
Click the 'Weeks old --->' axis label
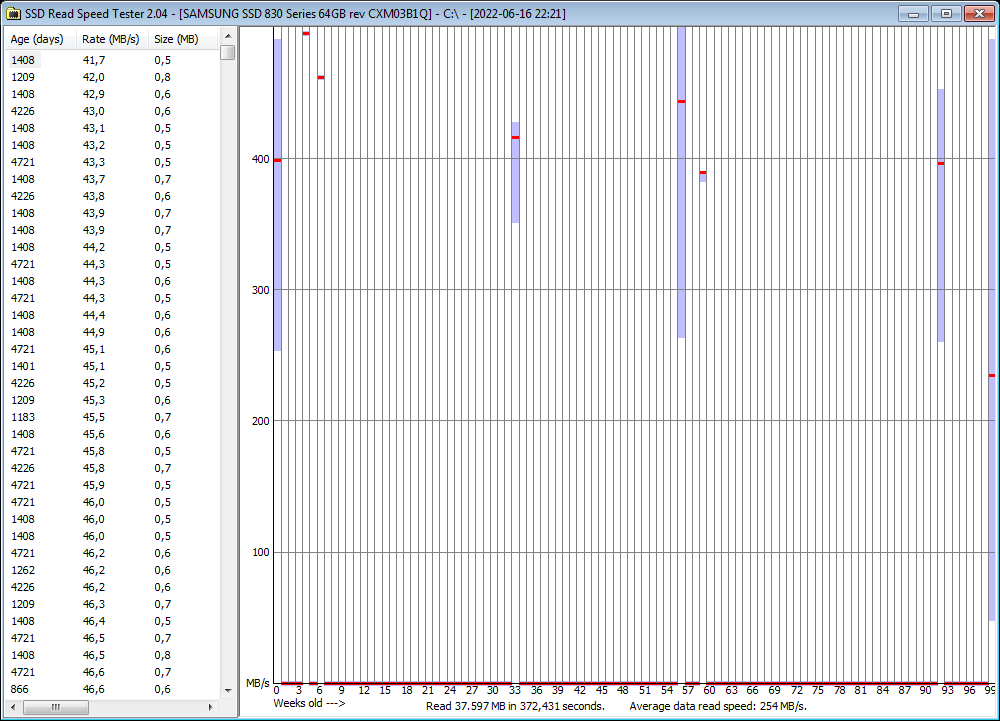pyautogui.click(x=309, y=703)
